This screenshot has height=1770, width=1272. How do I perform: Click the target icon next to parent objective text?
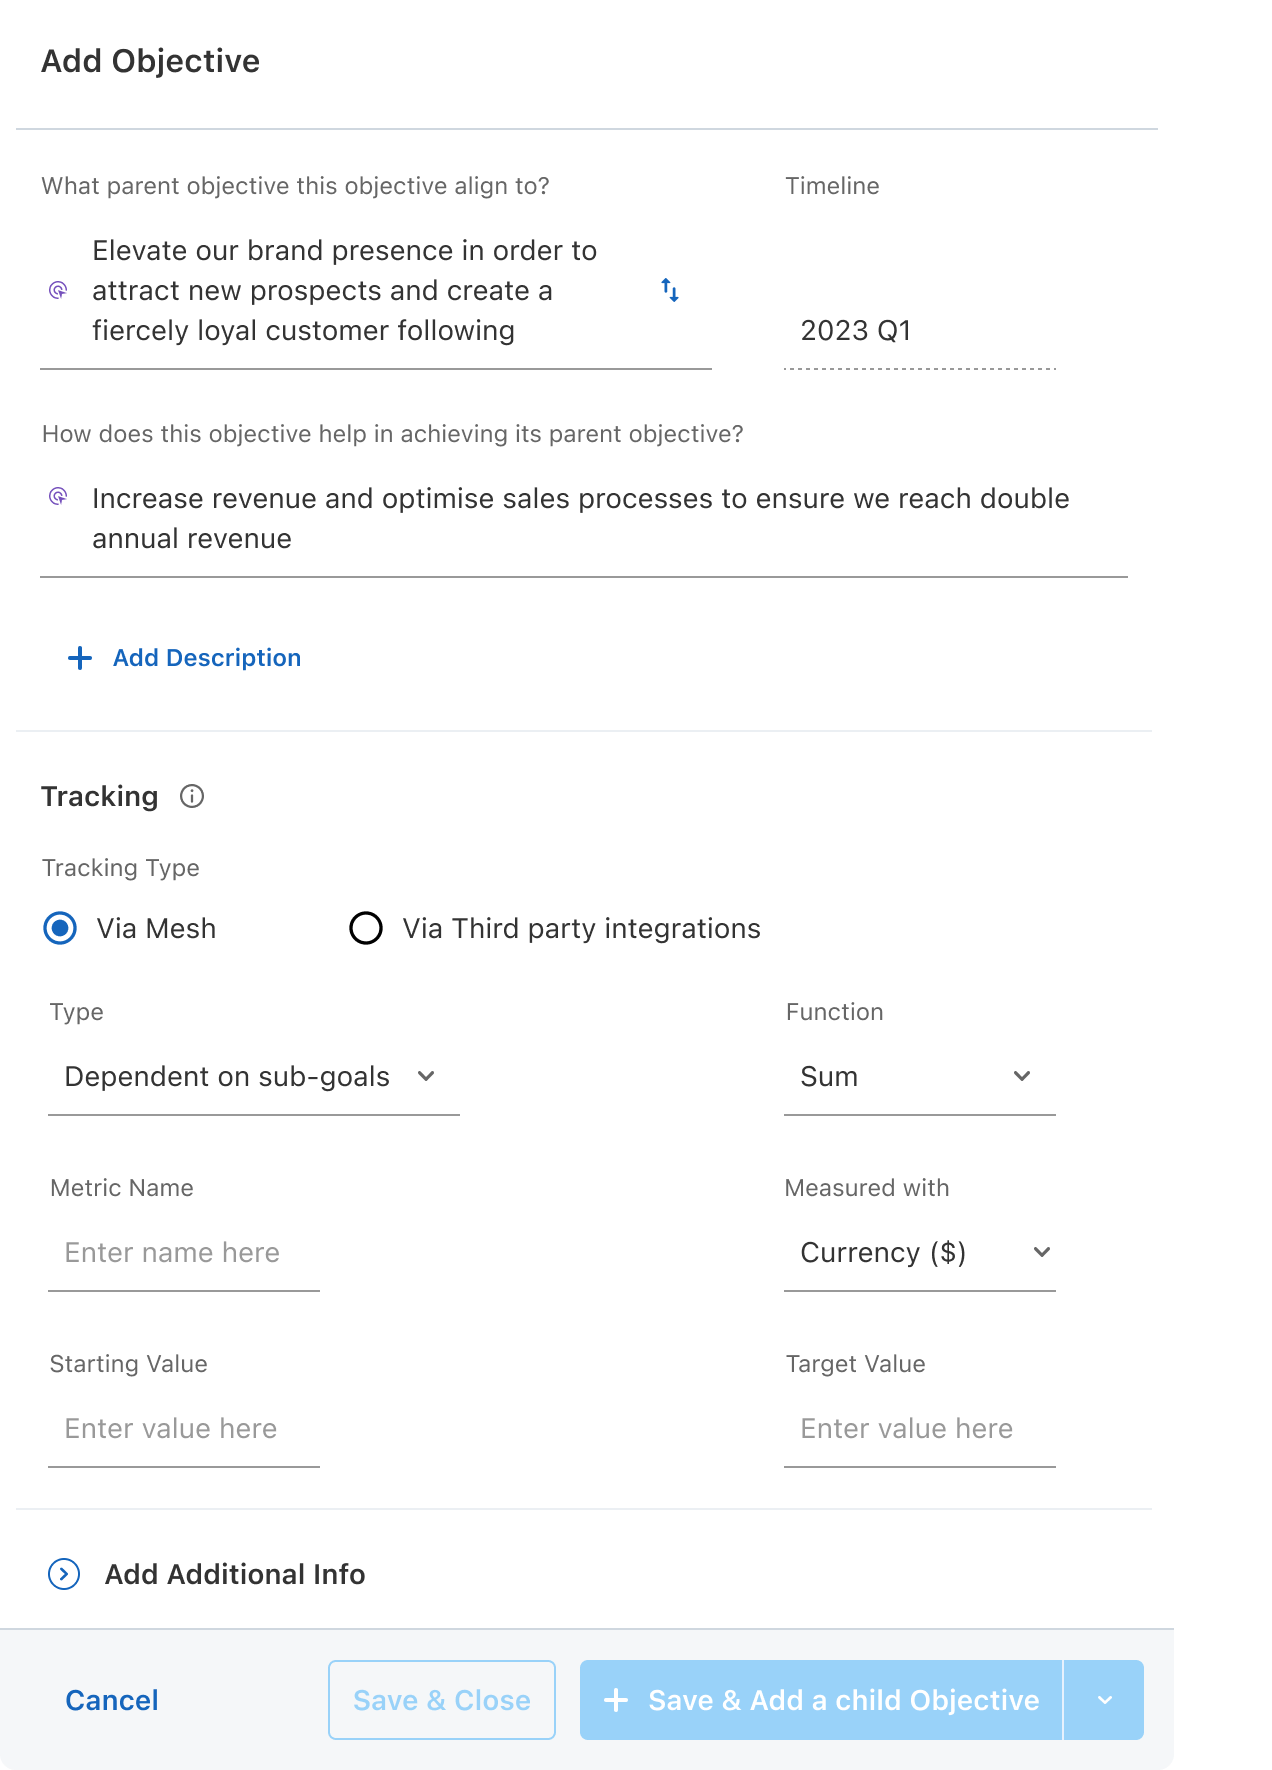pos(58,290)
